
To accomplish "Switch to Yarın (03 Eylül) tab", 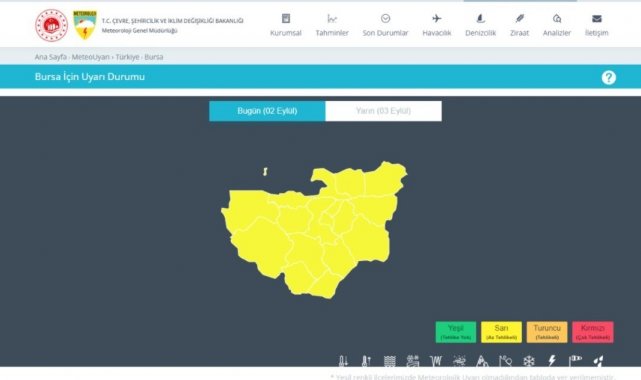I will point(383,111).
